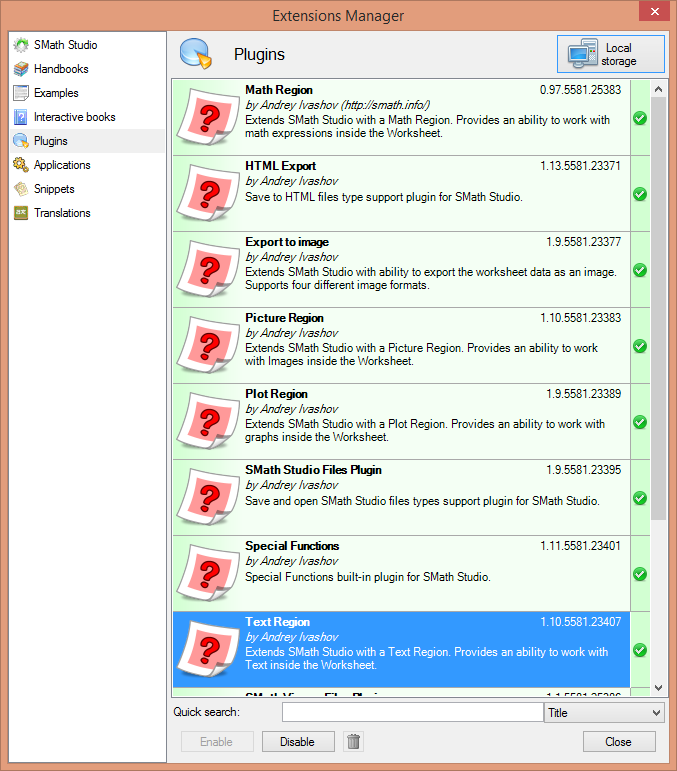Viewport: 677px width, 771px height.
Task: Click the Handbooks book stack icon
Action: (21, 69)
